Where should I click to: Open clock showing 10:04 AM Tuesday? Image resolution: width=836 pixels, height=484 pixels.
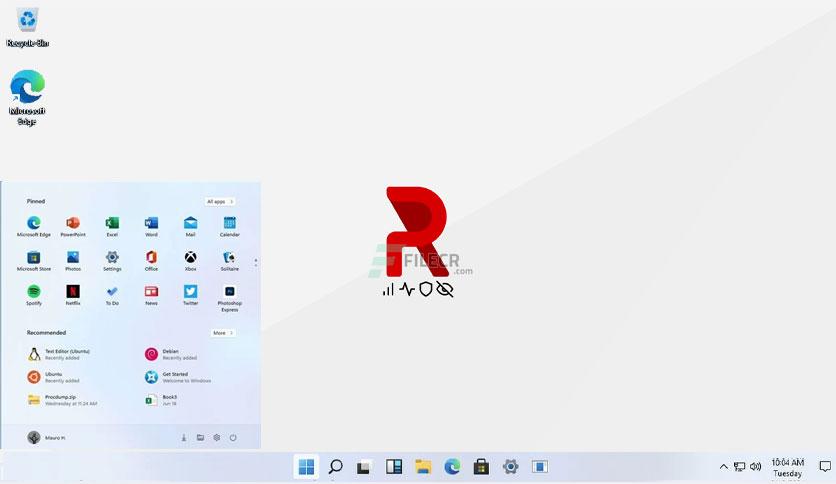(x=787, y=467)
